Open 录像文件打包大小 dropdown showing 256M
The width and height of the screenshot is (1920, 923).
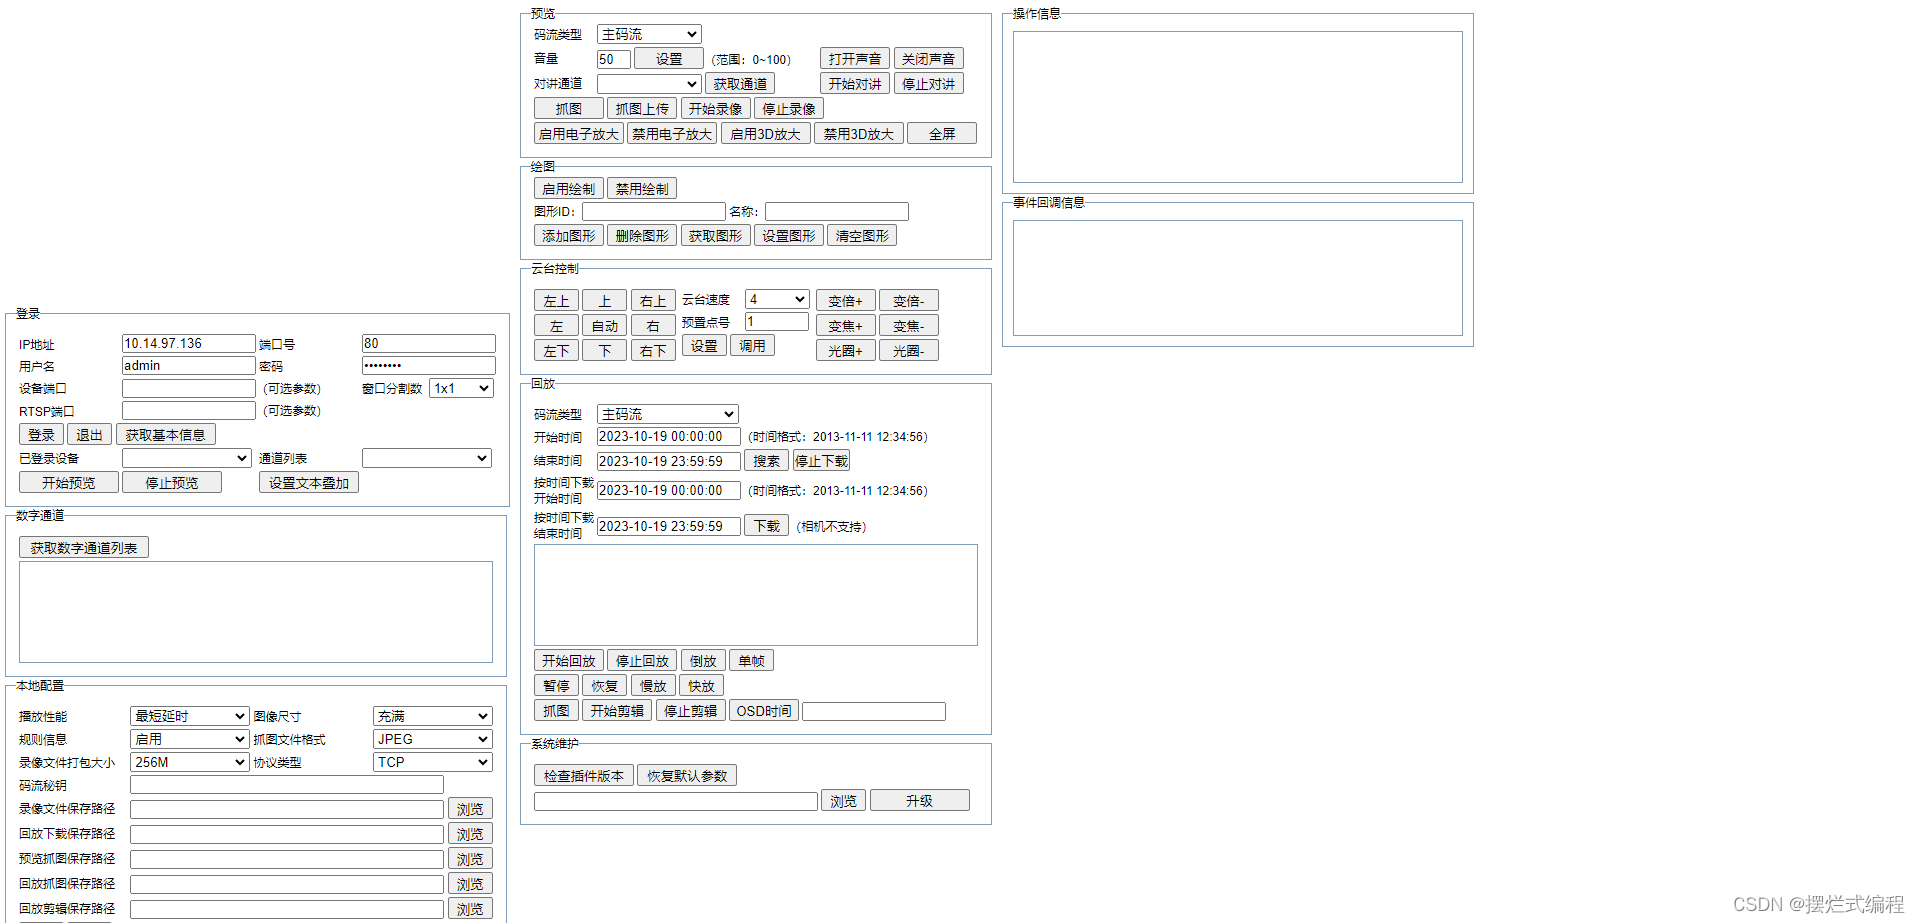(189, 762)
